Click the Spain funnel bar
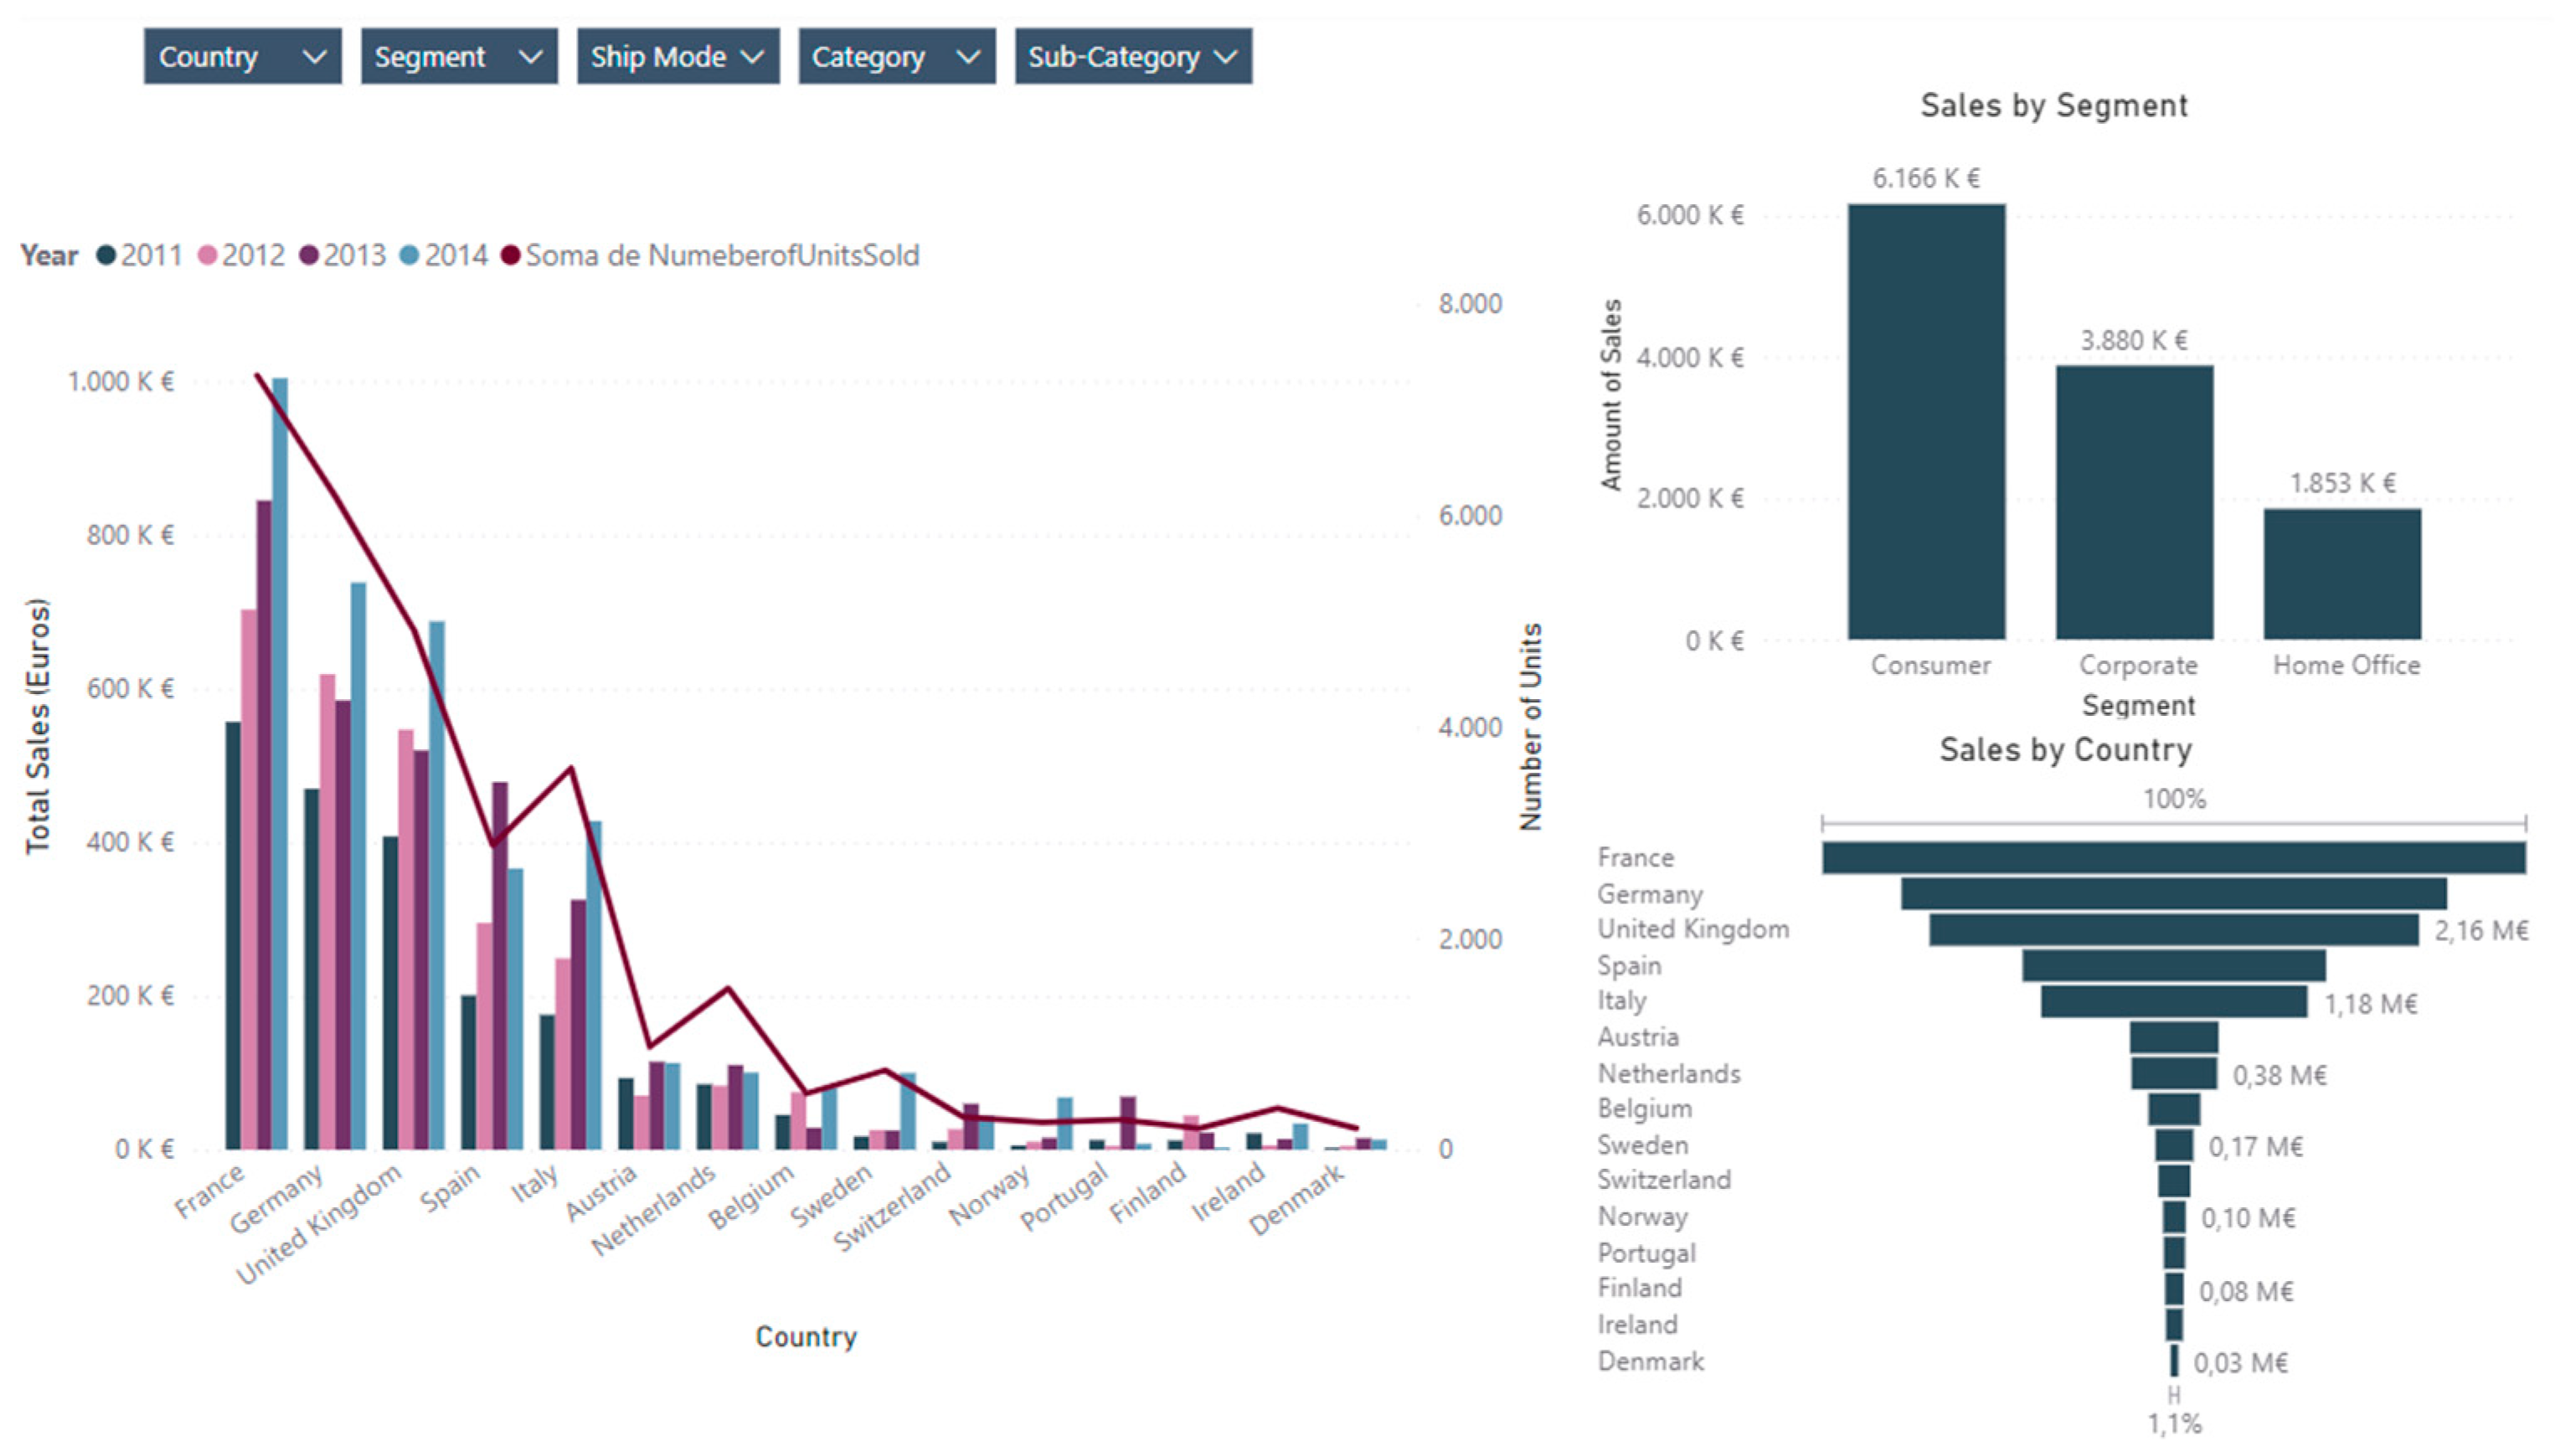Viewport: 2555px width, 1456px height. (x=2173, y=966)
